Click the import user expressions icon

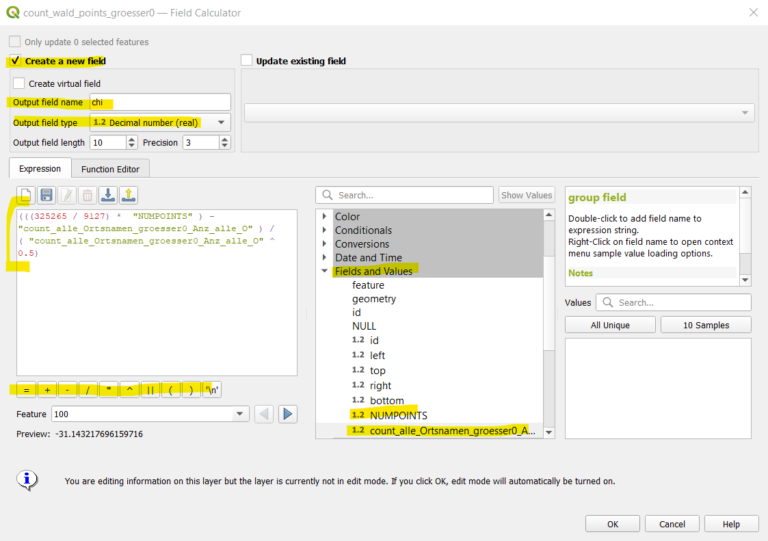[108, 195]
